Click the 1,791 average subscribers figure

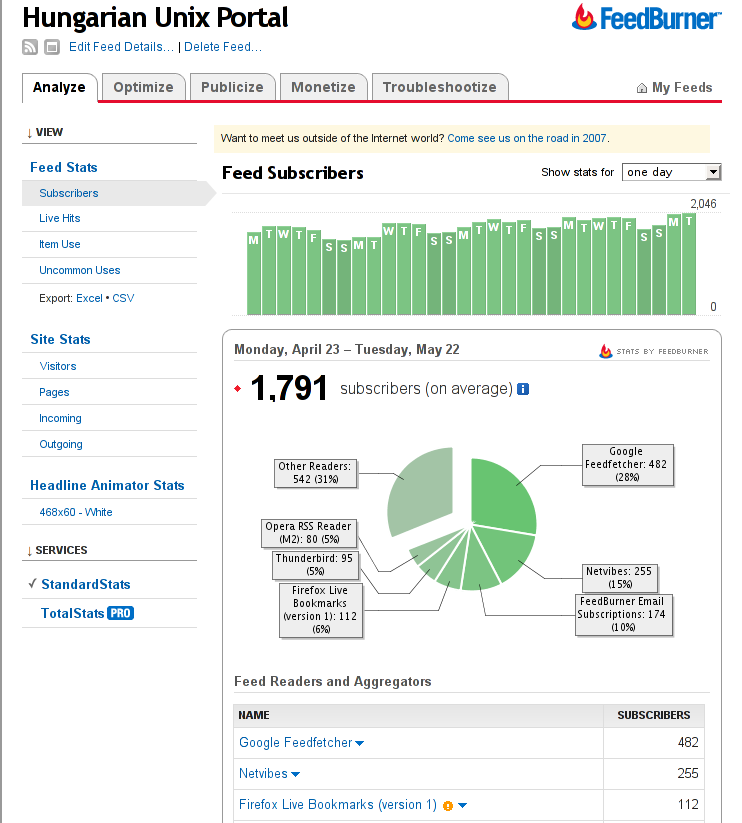289,388
